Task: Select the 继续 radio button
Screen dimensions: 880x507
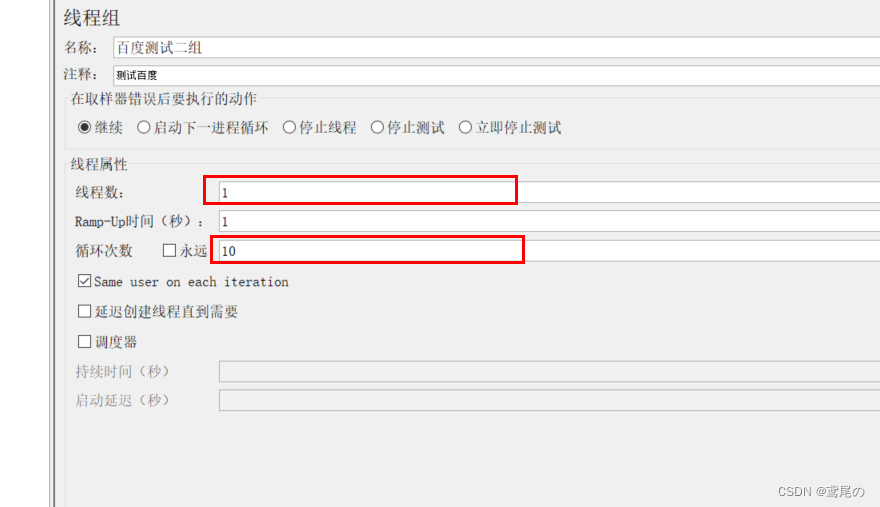Action: (x=85, y=128)
